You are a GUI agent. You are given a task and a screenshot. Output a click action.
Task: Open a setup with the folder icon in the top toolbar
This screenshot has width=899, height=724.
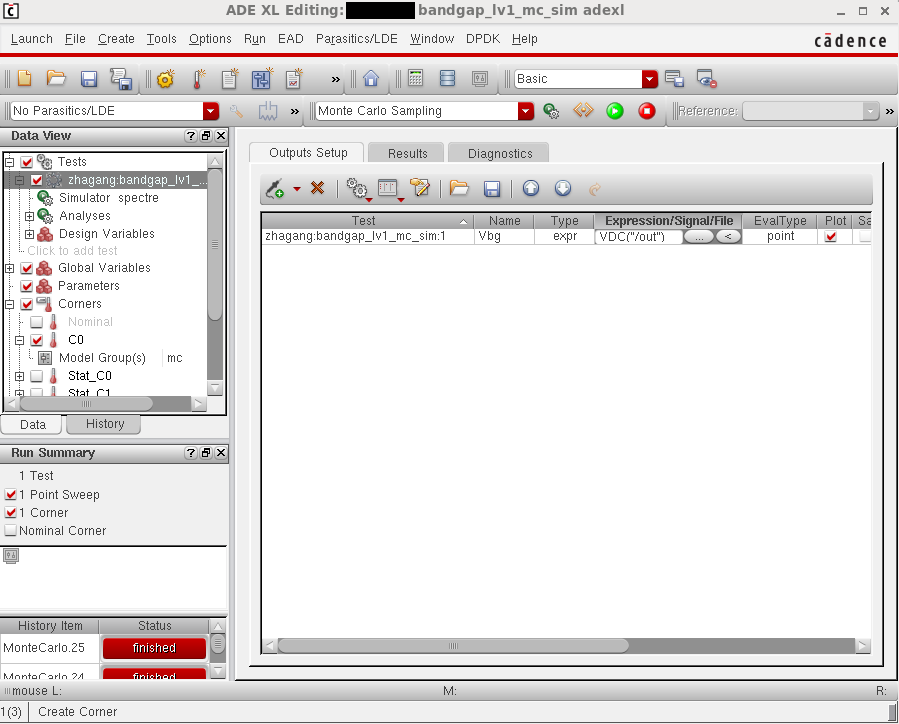click(56, 78)
